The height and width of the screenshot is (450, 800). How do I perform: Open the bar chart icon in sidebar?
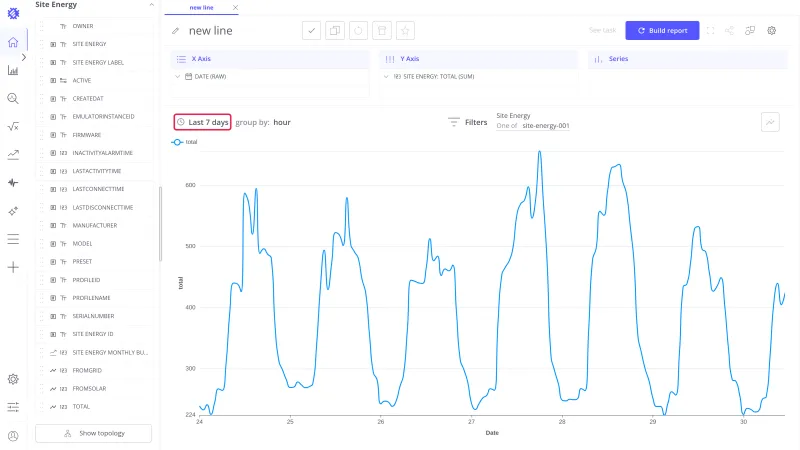(x=13, y=70)
